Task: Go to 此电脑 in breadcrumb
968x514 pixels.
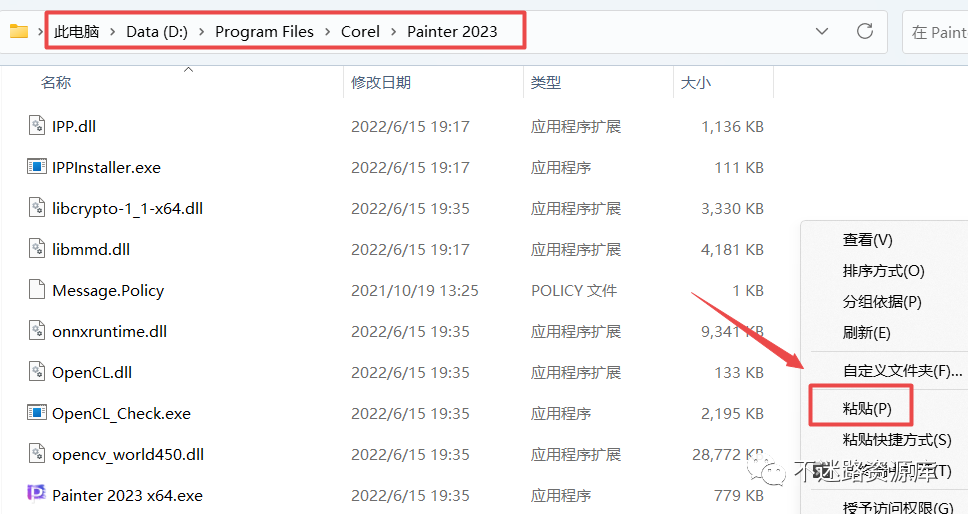Action: pos(77,31)
